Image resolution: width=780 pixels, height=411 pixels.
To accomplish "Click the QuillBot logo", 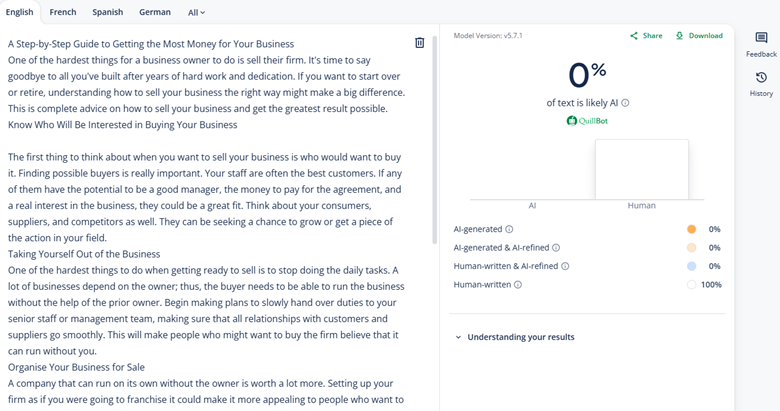I will [588, 121].
